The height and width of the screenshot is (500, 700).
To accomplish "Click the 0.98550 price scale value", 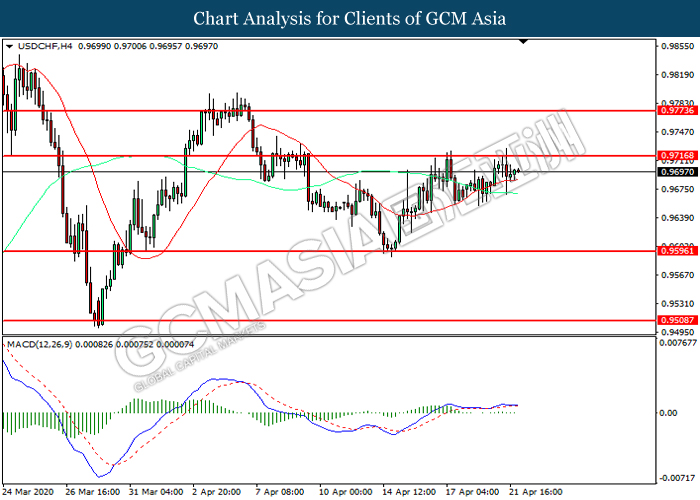I will tap(678, 46).
